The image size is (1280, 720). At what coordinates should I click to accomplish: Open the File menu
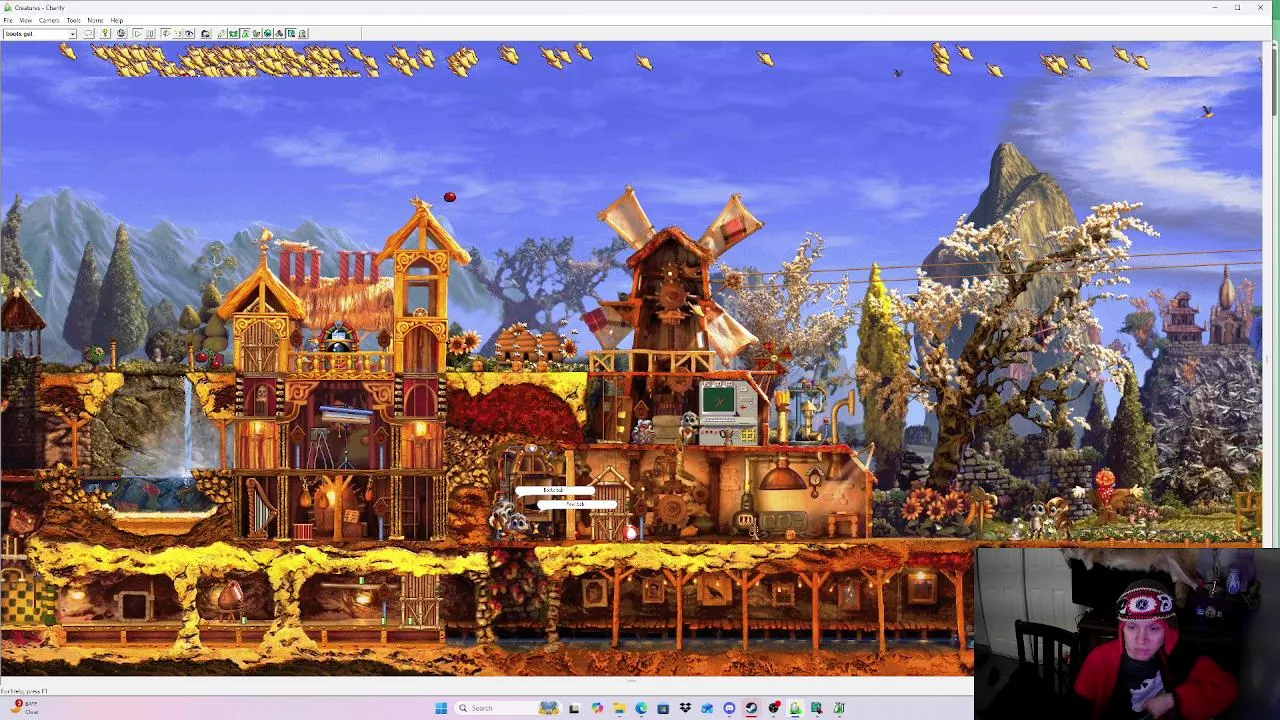[x=8, y=20]
